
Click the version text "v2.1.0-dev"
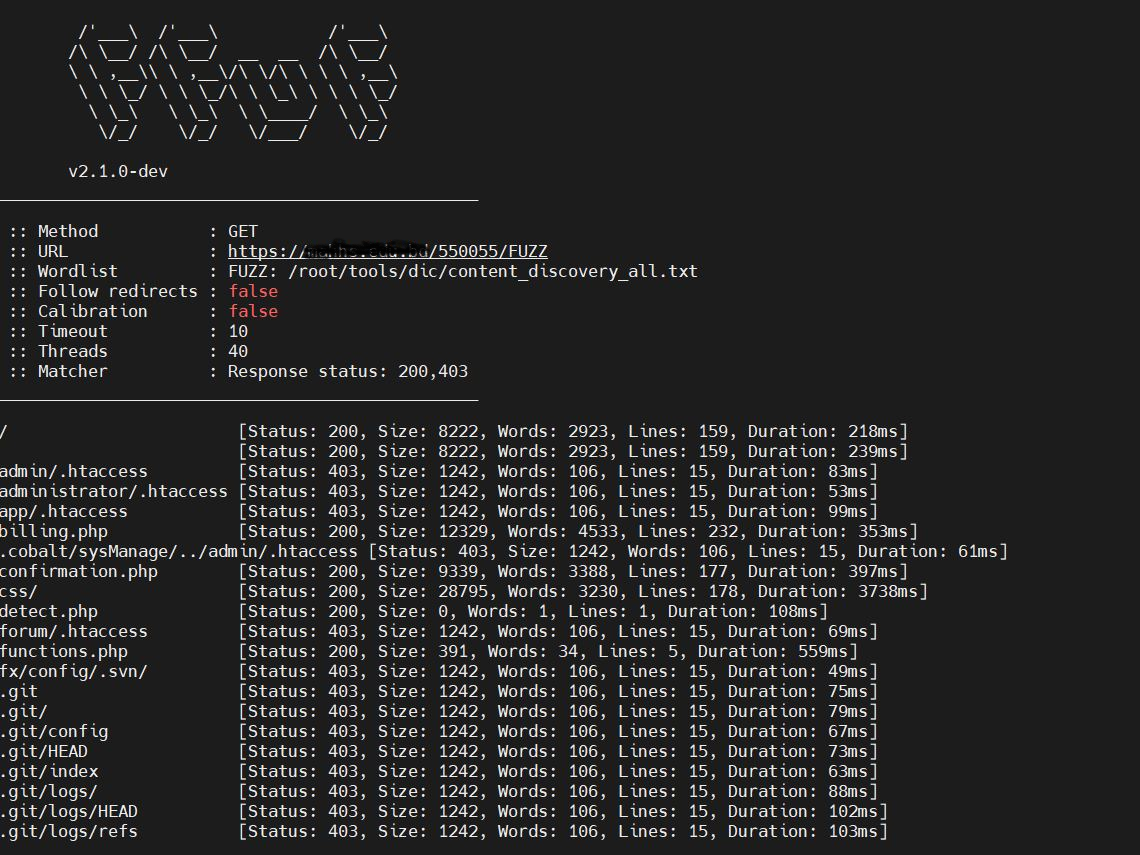pos(118,172)
